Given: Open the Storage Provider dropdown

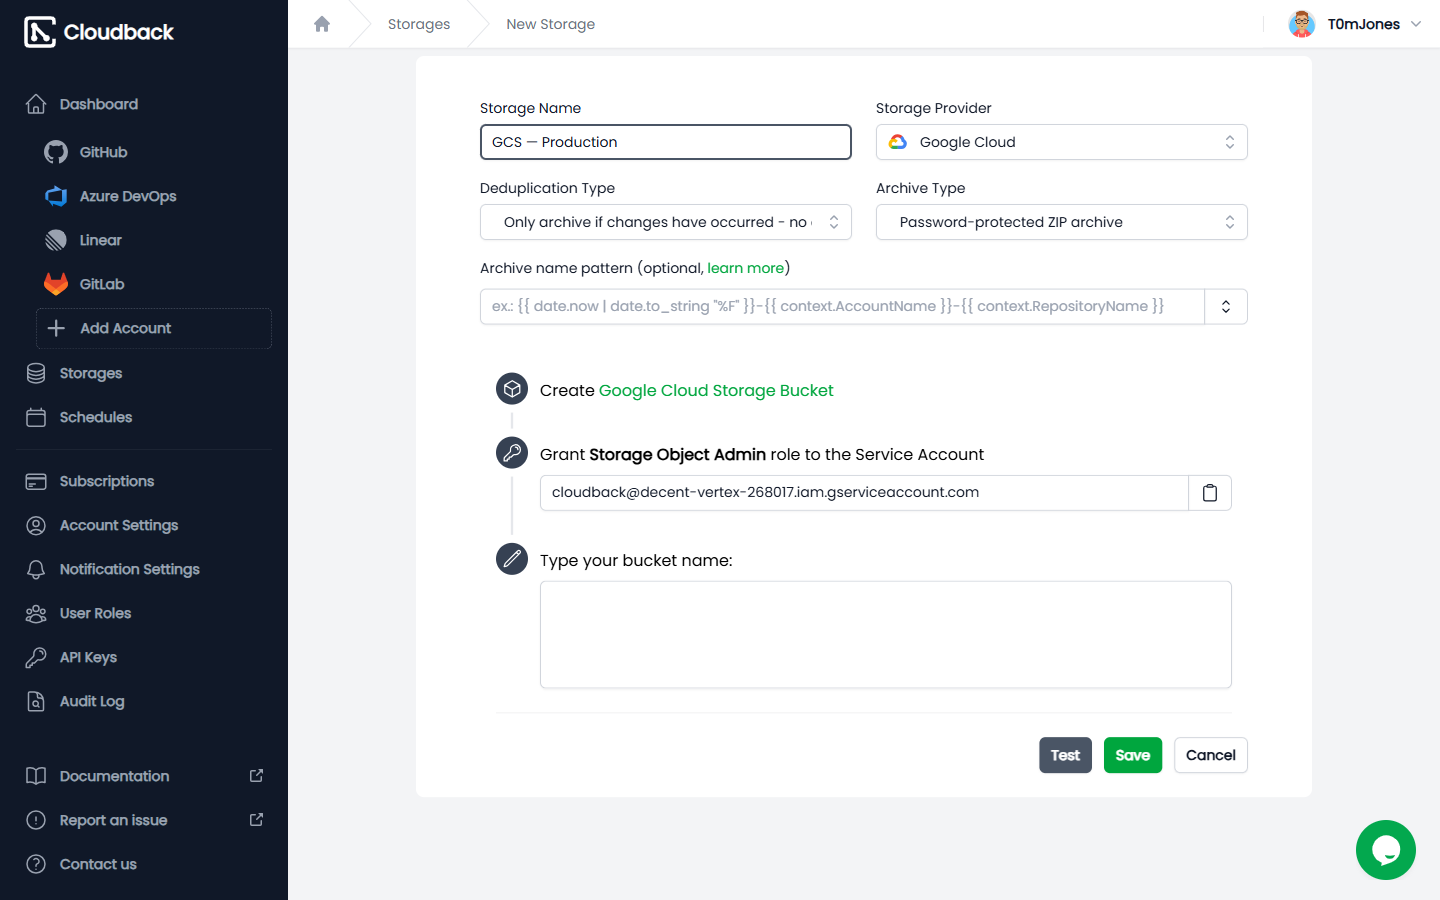Looking at the screenshot, I should click(x=1062, y=142).
